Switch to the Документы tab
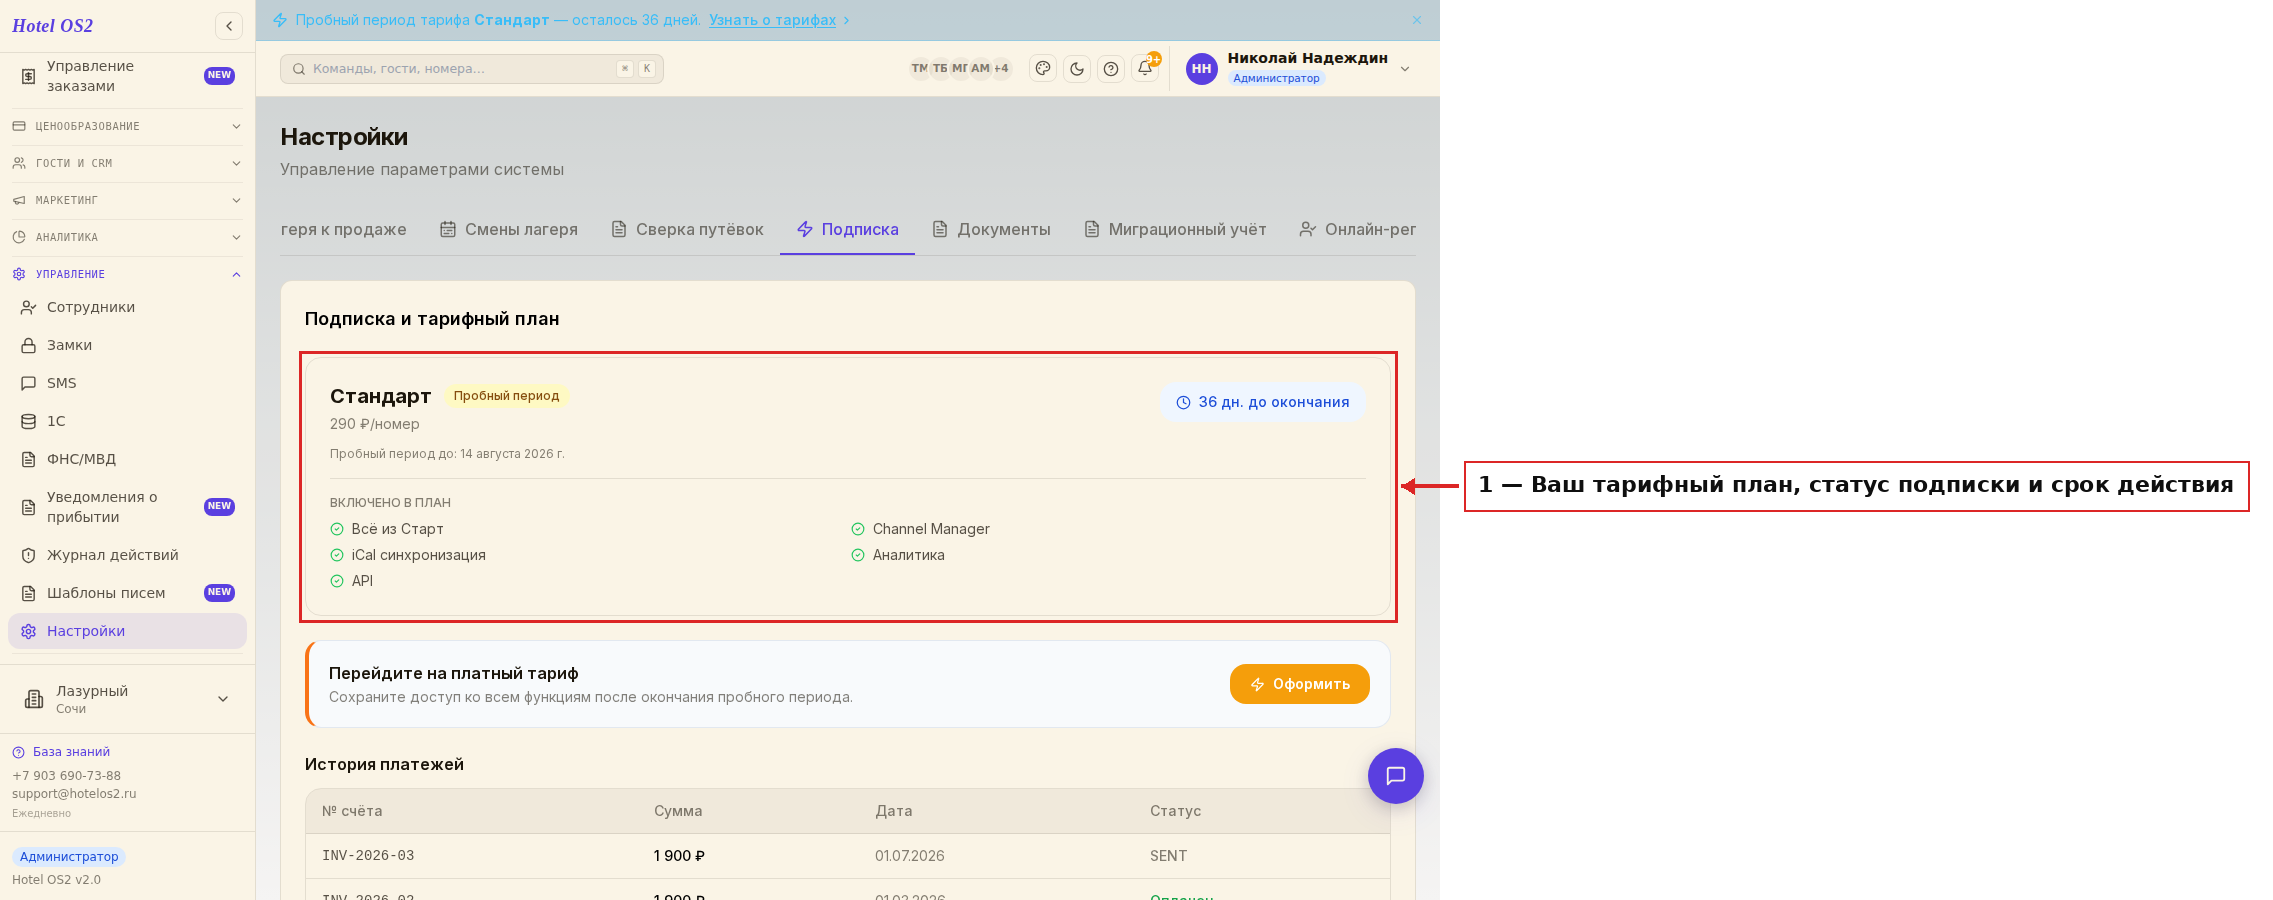This screenshot has width=2273, height=900. [x=991, y=229]
